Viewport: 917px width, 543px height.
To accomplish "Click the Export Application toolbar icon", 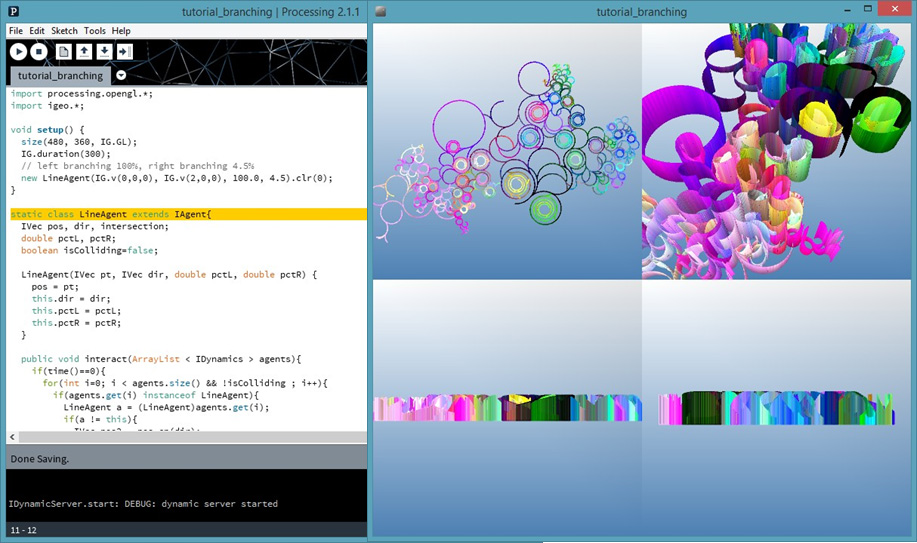I will 124,52.
